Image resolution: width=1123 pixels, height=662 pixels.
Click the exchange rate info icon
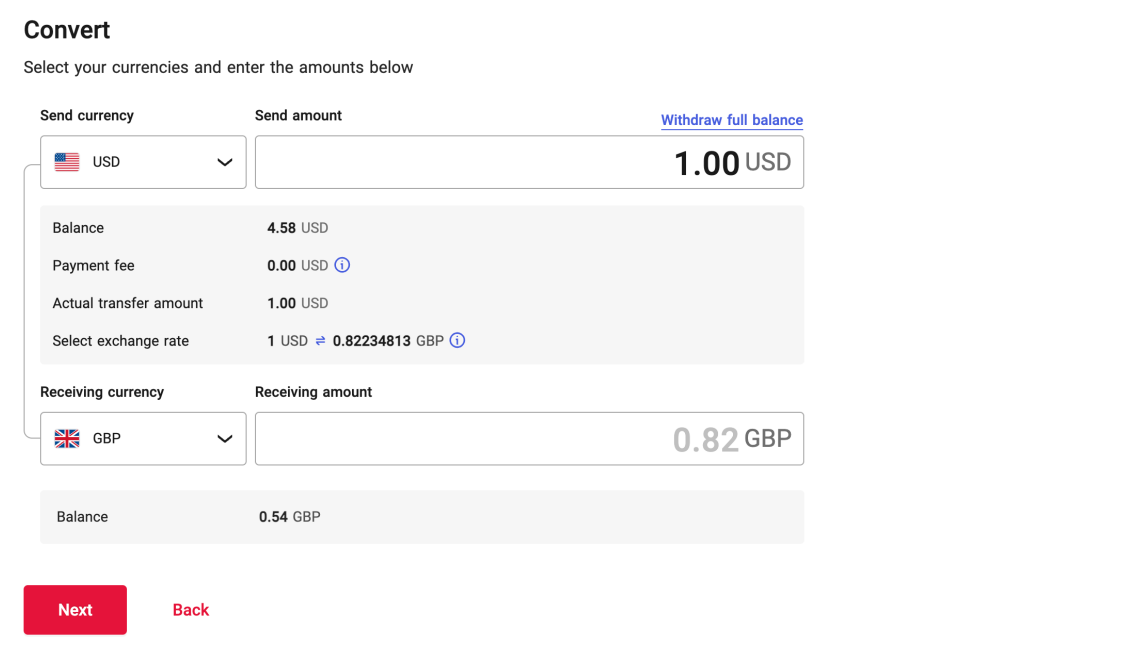458,341
